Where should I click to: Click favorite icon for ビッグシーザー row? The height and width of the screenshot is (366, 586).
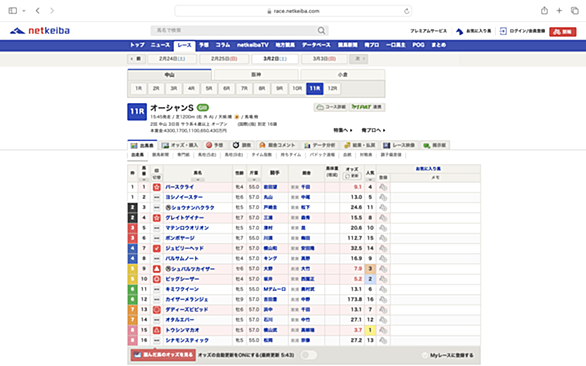383,279
